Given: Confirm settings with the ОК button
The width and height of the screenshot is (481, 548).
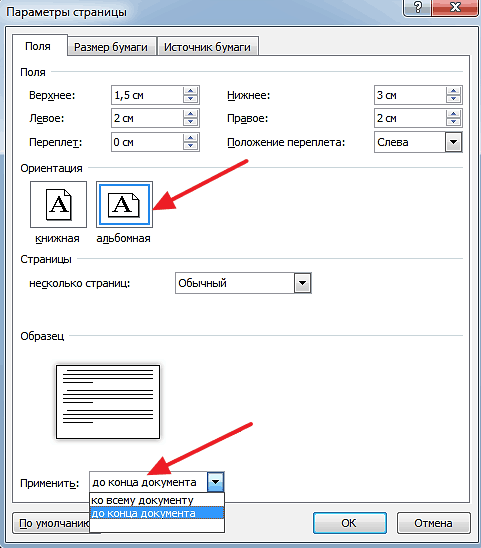Looking at the screenshot, I should pyautogui.click(x=350, y=523).
